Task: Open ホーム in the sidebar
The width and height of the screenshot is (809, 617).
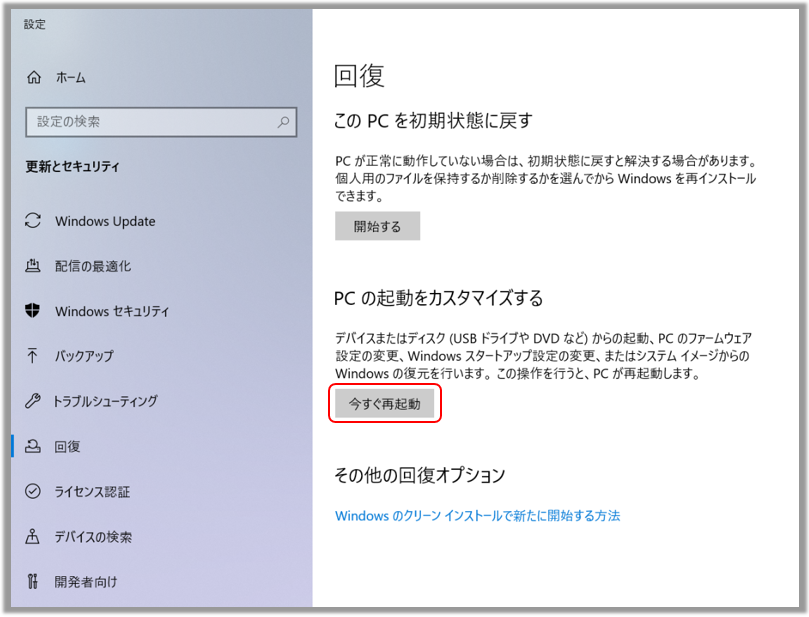Action: tap(71, 78)
